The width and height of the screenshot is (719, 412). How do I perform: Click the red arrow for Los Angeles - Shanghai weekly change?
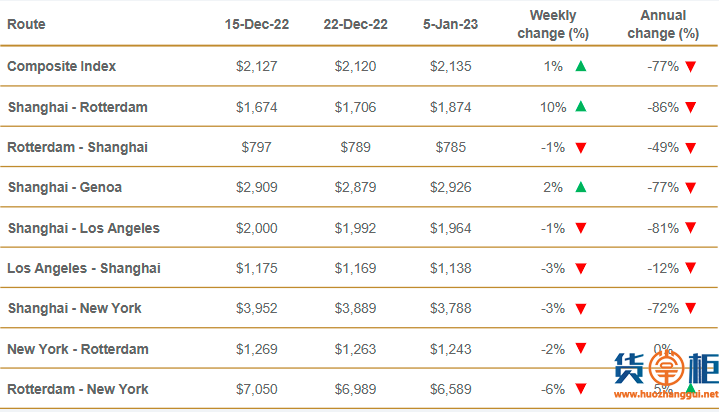coord(581,269)
